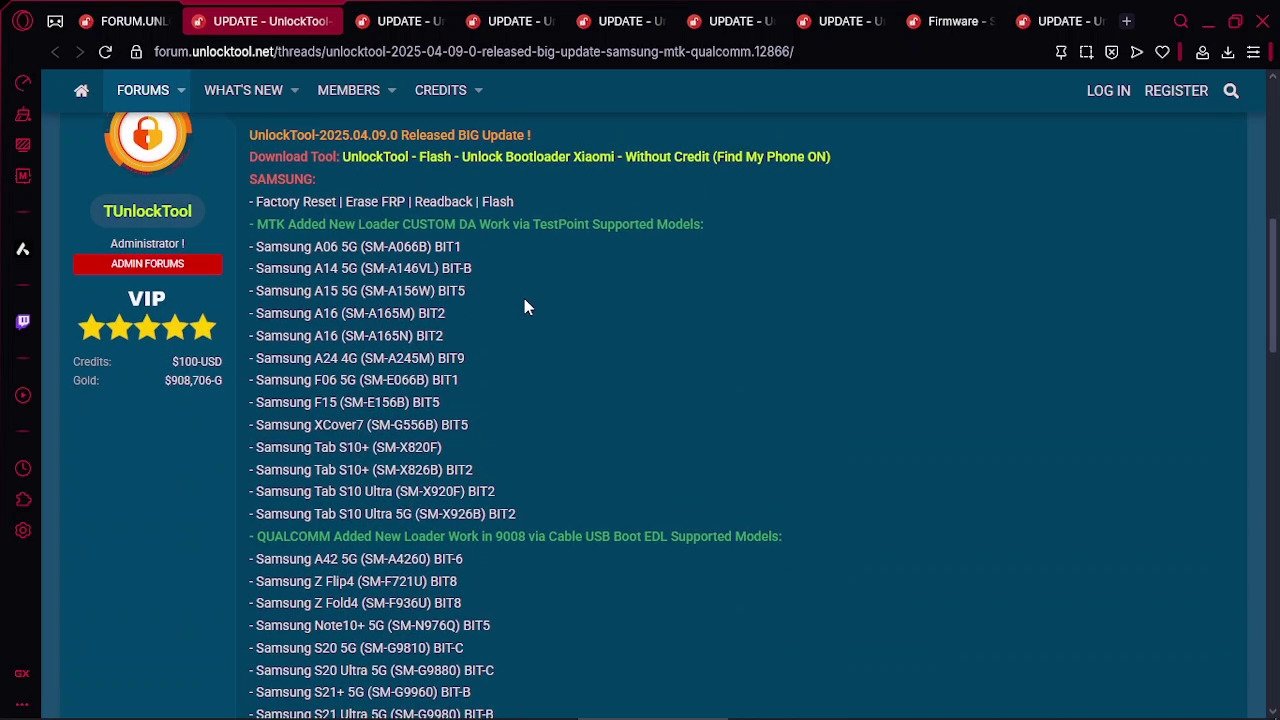Click the Credits value '$100-USD'
Screen dimensions: 1280x720
(197, 361)
